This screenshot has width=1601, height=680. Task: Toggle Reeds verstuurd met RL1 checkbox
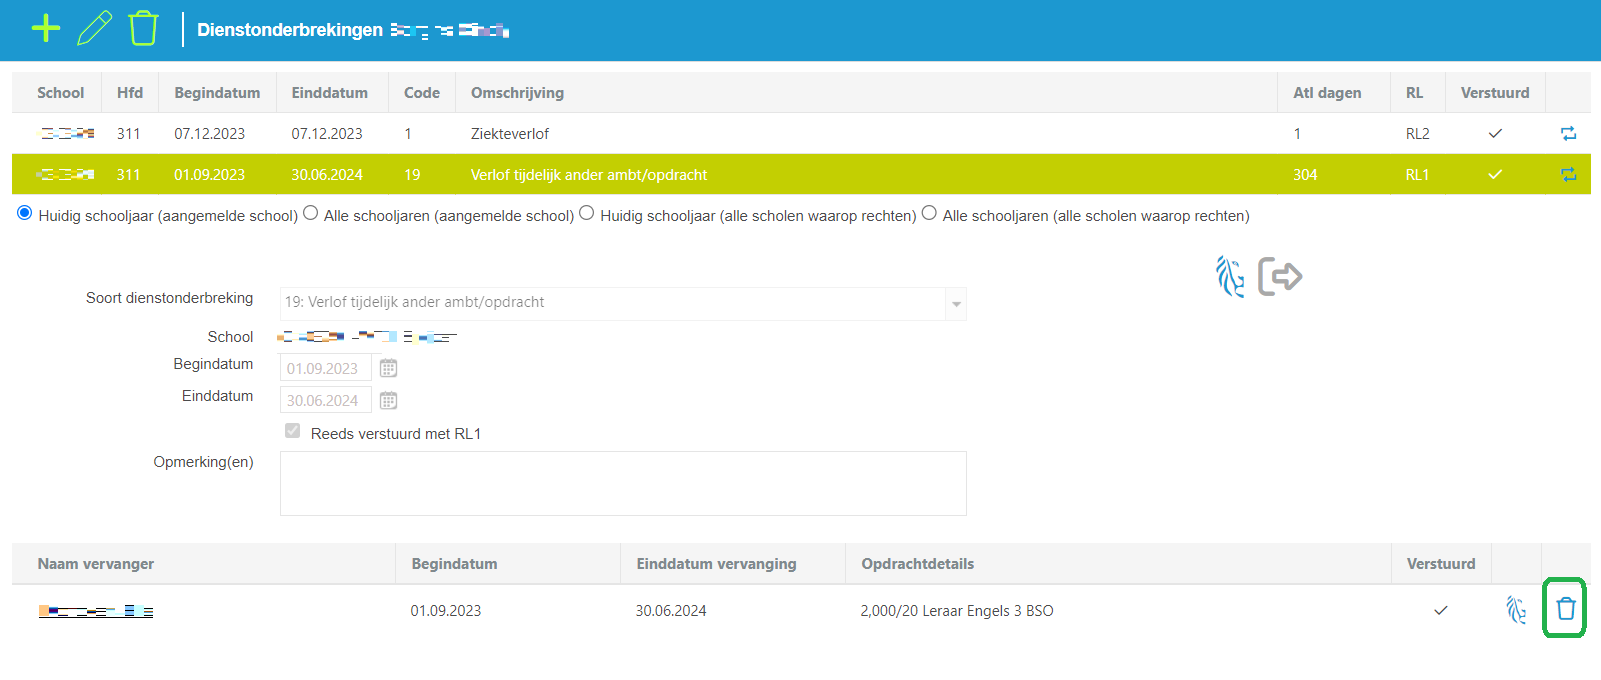click(x=292, y=431)
